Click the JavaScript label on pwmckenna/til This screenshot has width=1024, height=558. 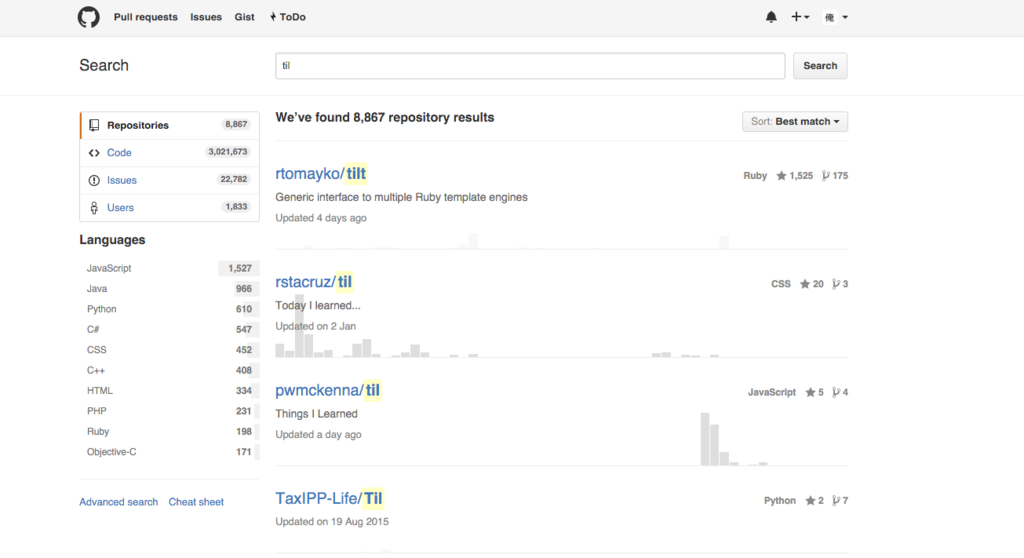pyautogui.click(x=772, y=393)
